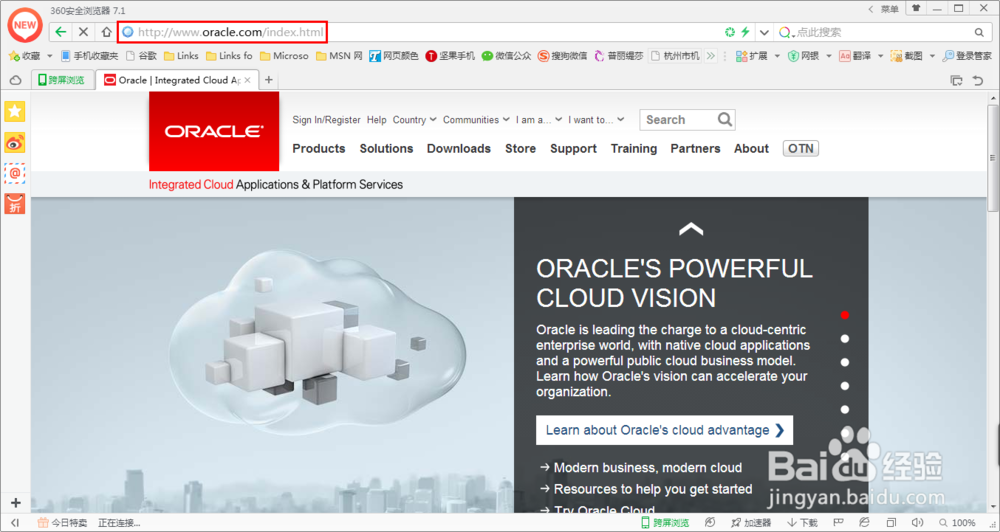The height and width of the screenshot is (532, 1000).
Task: Select the fifth carousel dot
Action: 845,409
